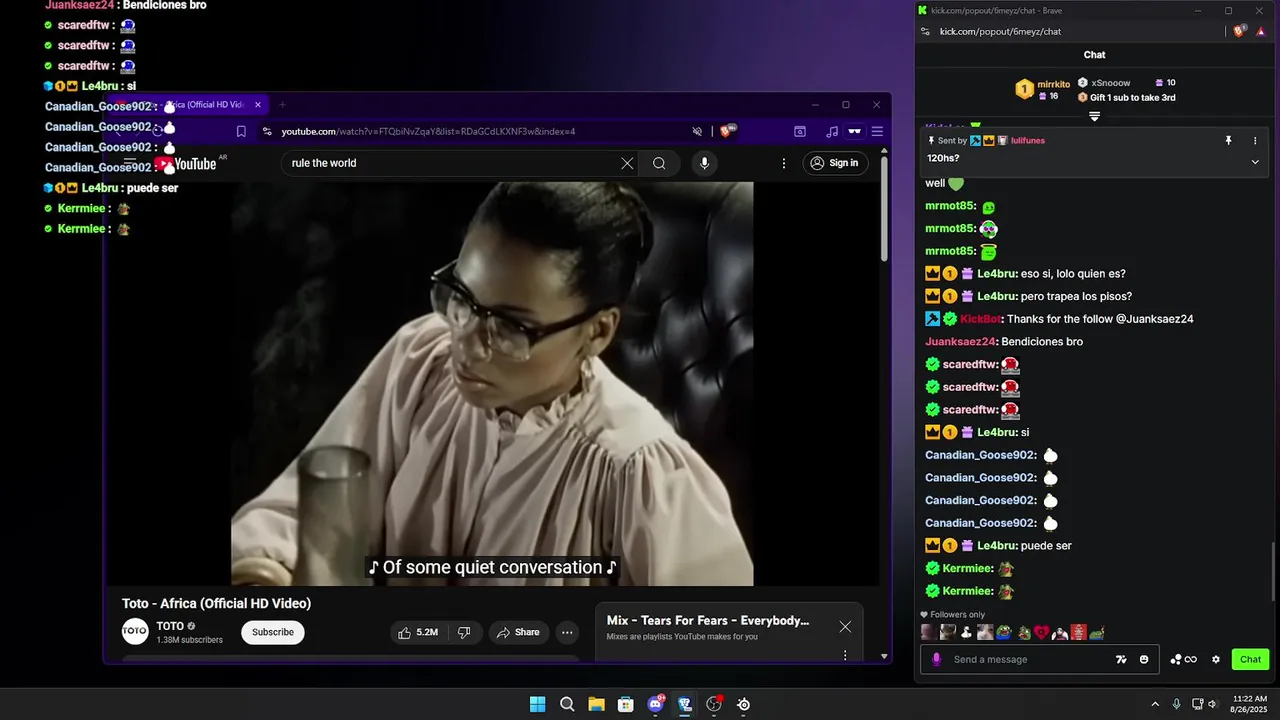Bookmark the YouTube page in Brave
Viewport: 1280px width, 720px height.
241,132
